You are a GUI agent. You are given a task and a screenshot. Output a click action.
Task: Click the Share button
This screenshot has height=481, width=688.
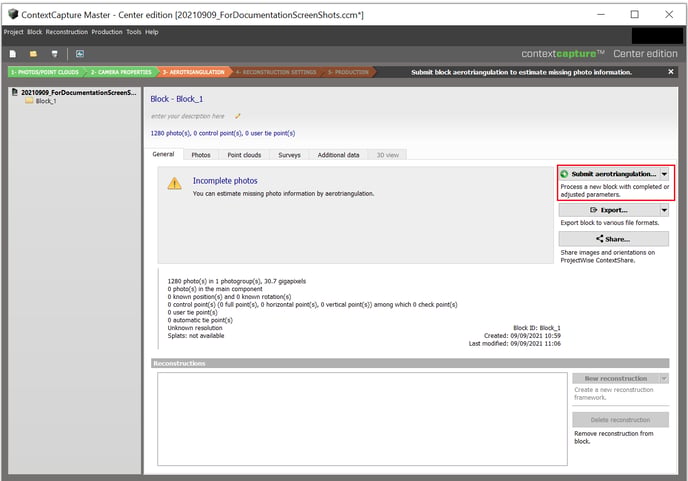click(613, 239)
